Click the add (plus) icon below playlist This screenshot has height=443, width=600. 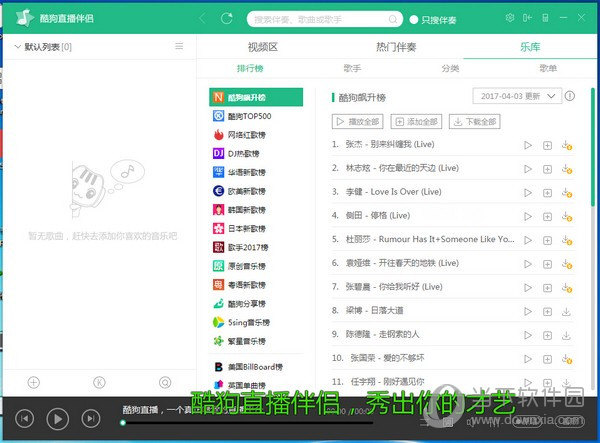point(34,382)
